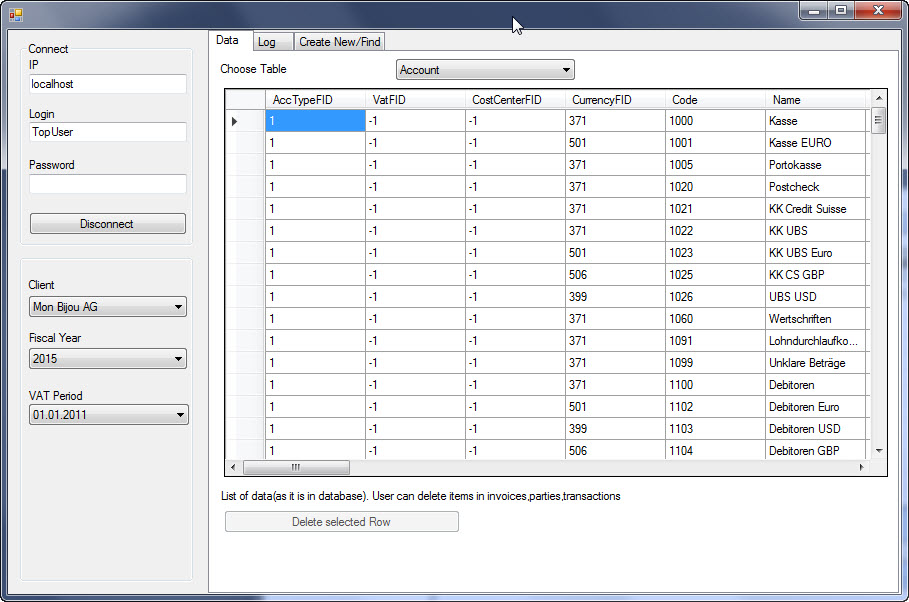
Task: Open the VAT Period dropdown
Action: pyautogui.click(x=108, y=414)
